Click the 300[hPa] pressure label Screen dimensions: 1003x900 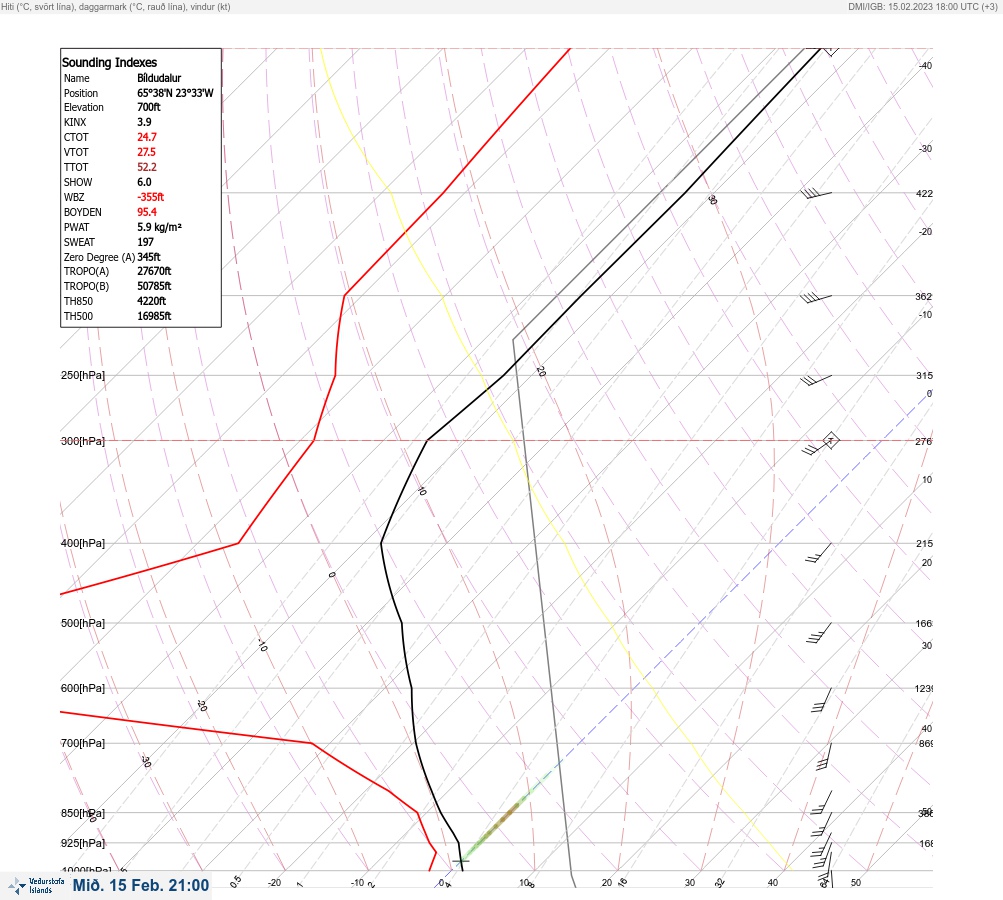[83, 441]
